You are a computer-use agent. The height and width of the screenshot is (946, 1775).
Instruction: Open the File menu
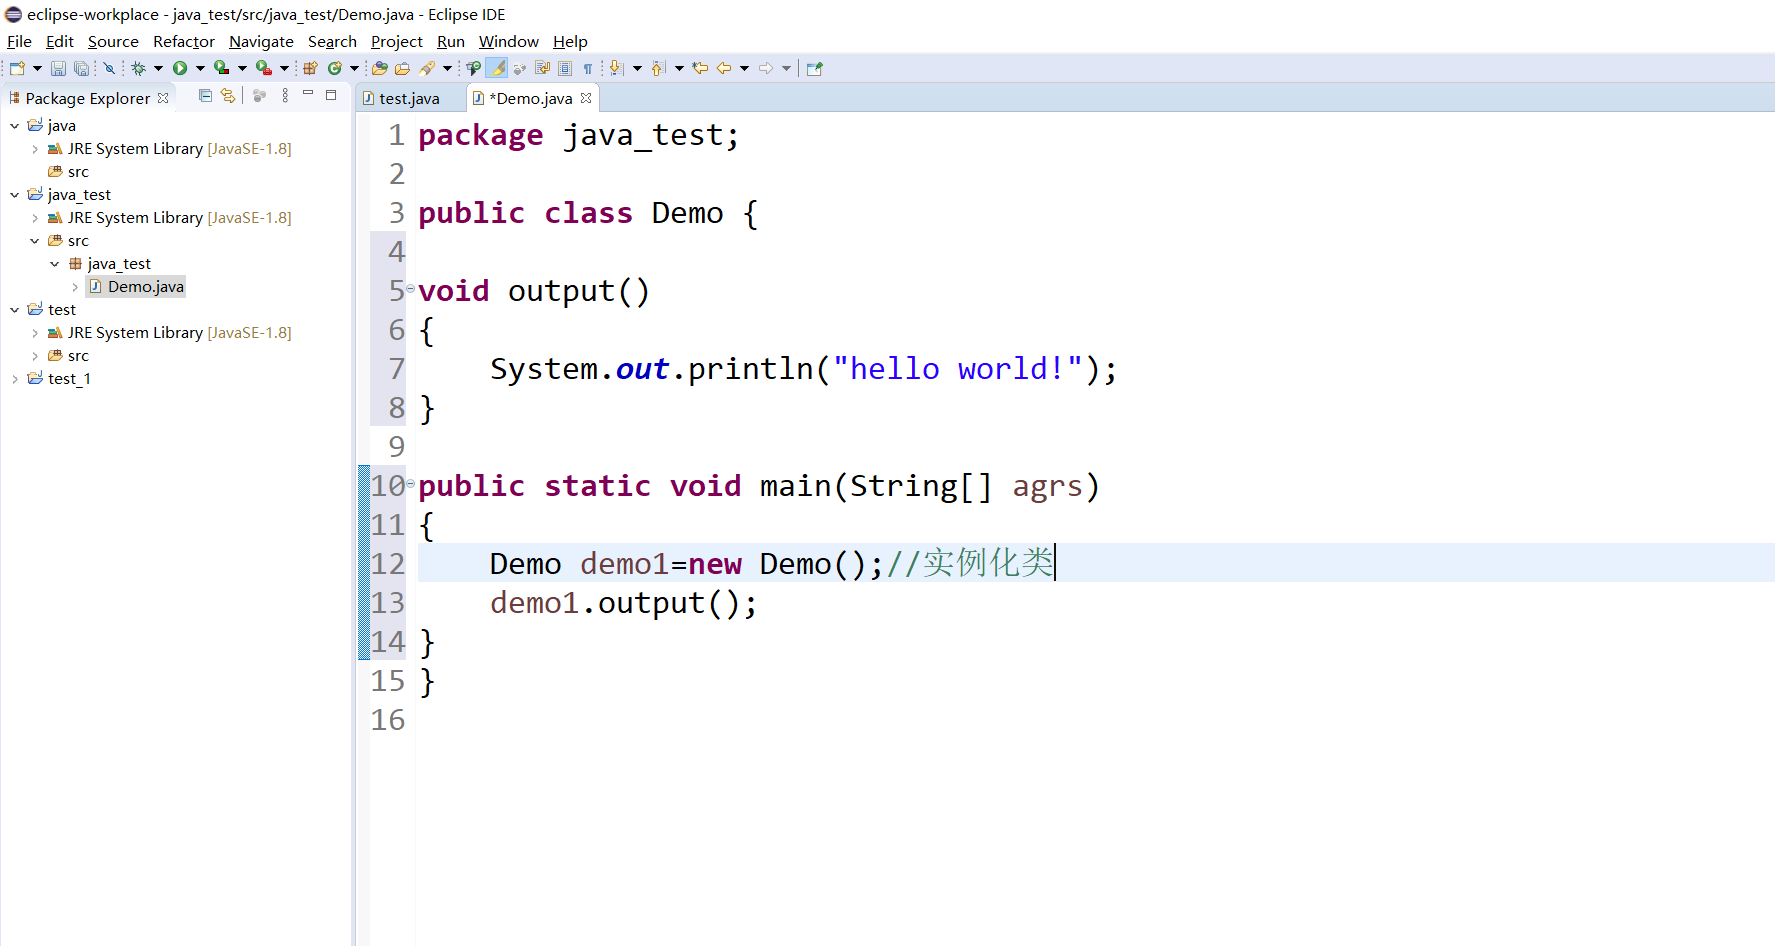tap(19, 41)
